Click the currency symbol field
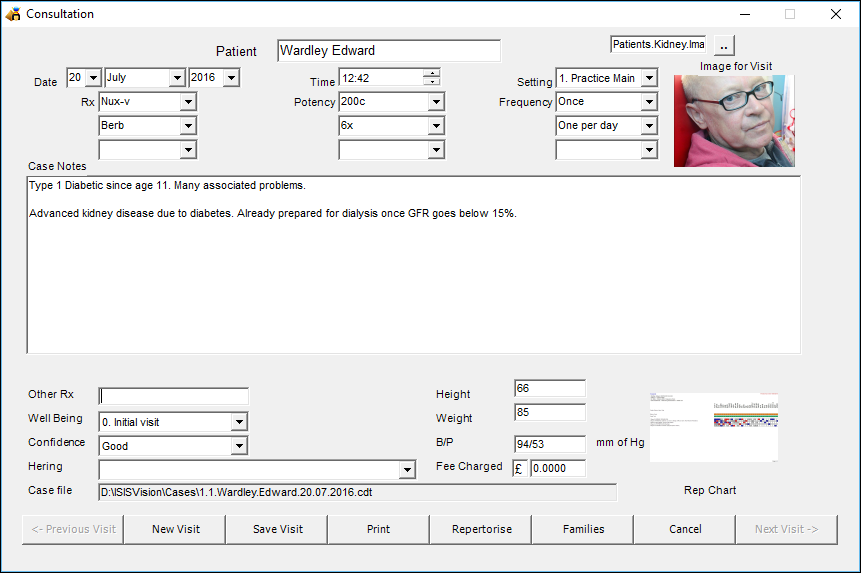Viewport: 861px width, 573px height. pyautogui.click(x=519, y=468)
